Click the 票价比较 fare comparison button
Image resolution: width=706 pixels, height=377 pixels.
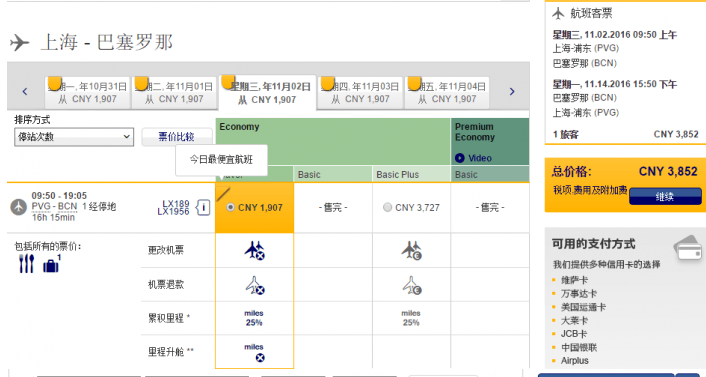177,137
